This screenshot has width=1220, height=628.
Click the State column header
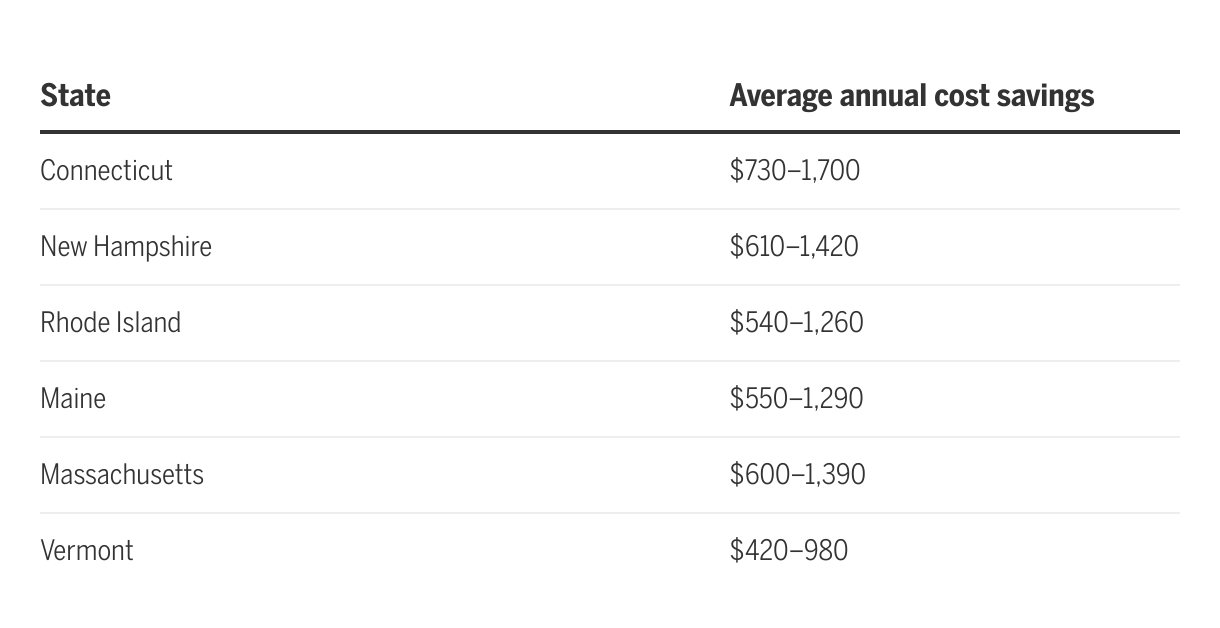pos(75,96)
